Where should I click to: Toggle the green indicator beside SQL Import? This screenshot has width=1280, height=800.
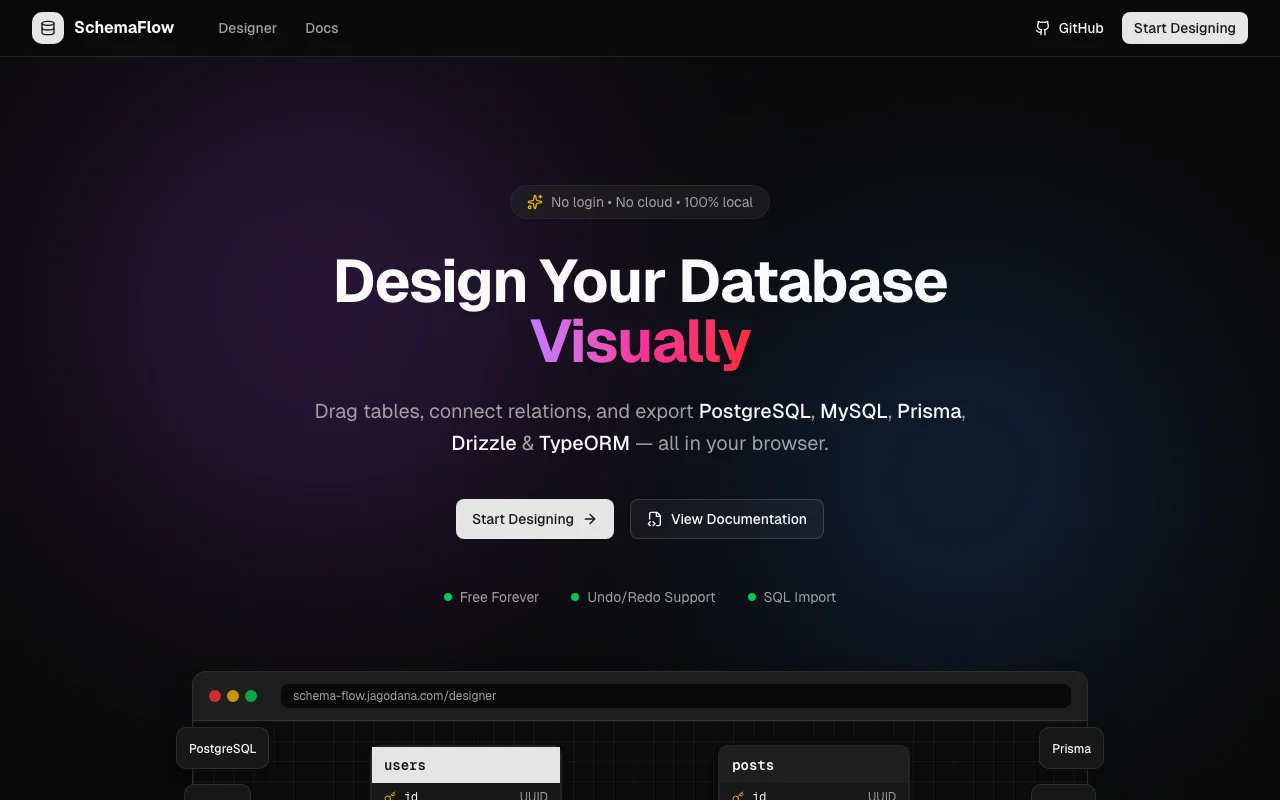tap(752, 597)
